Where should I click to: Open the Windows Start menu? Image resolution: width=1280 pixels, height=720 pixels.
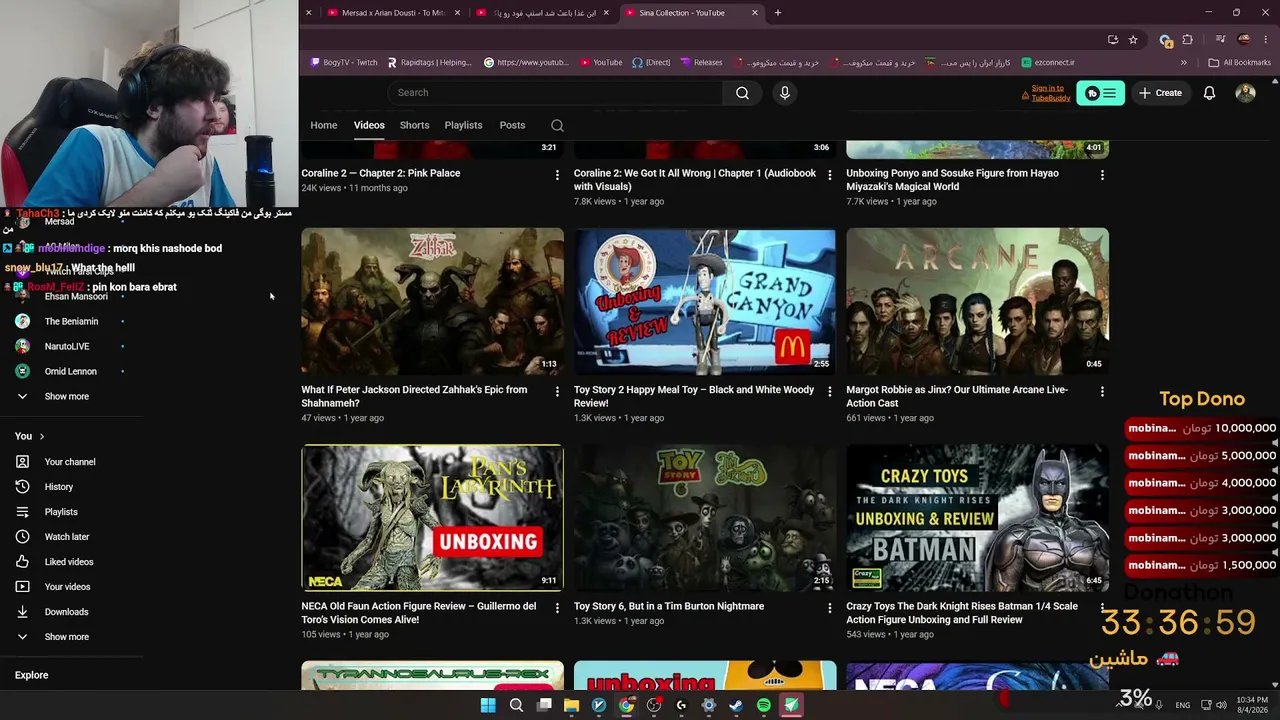pos(488,705)
